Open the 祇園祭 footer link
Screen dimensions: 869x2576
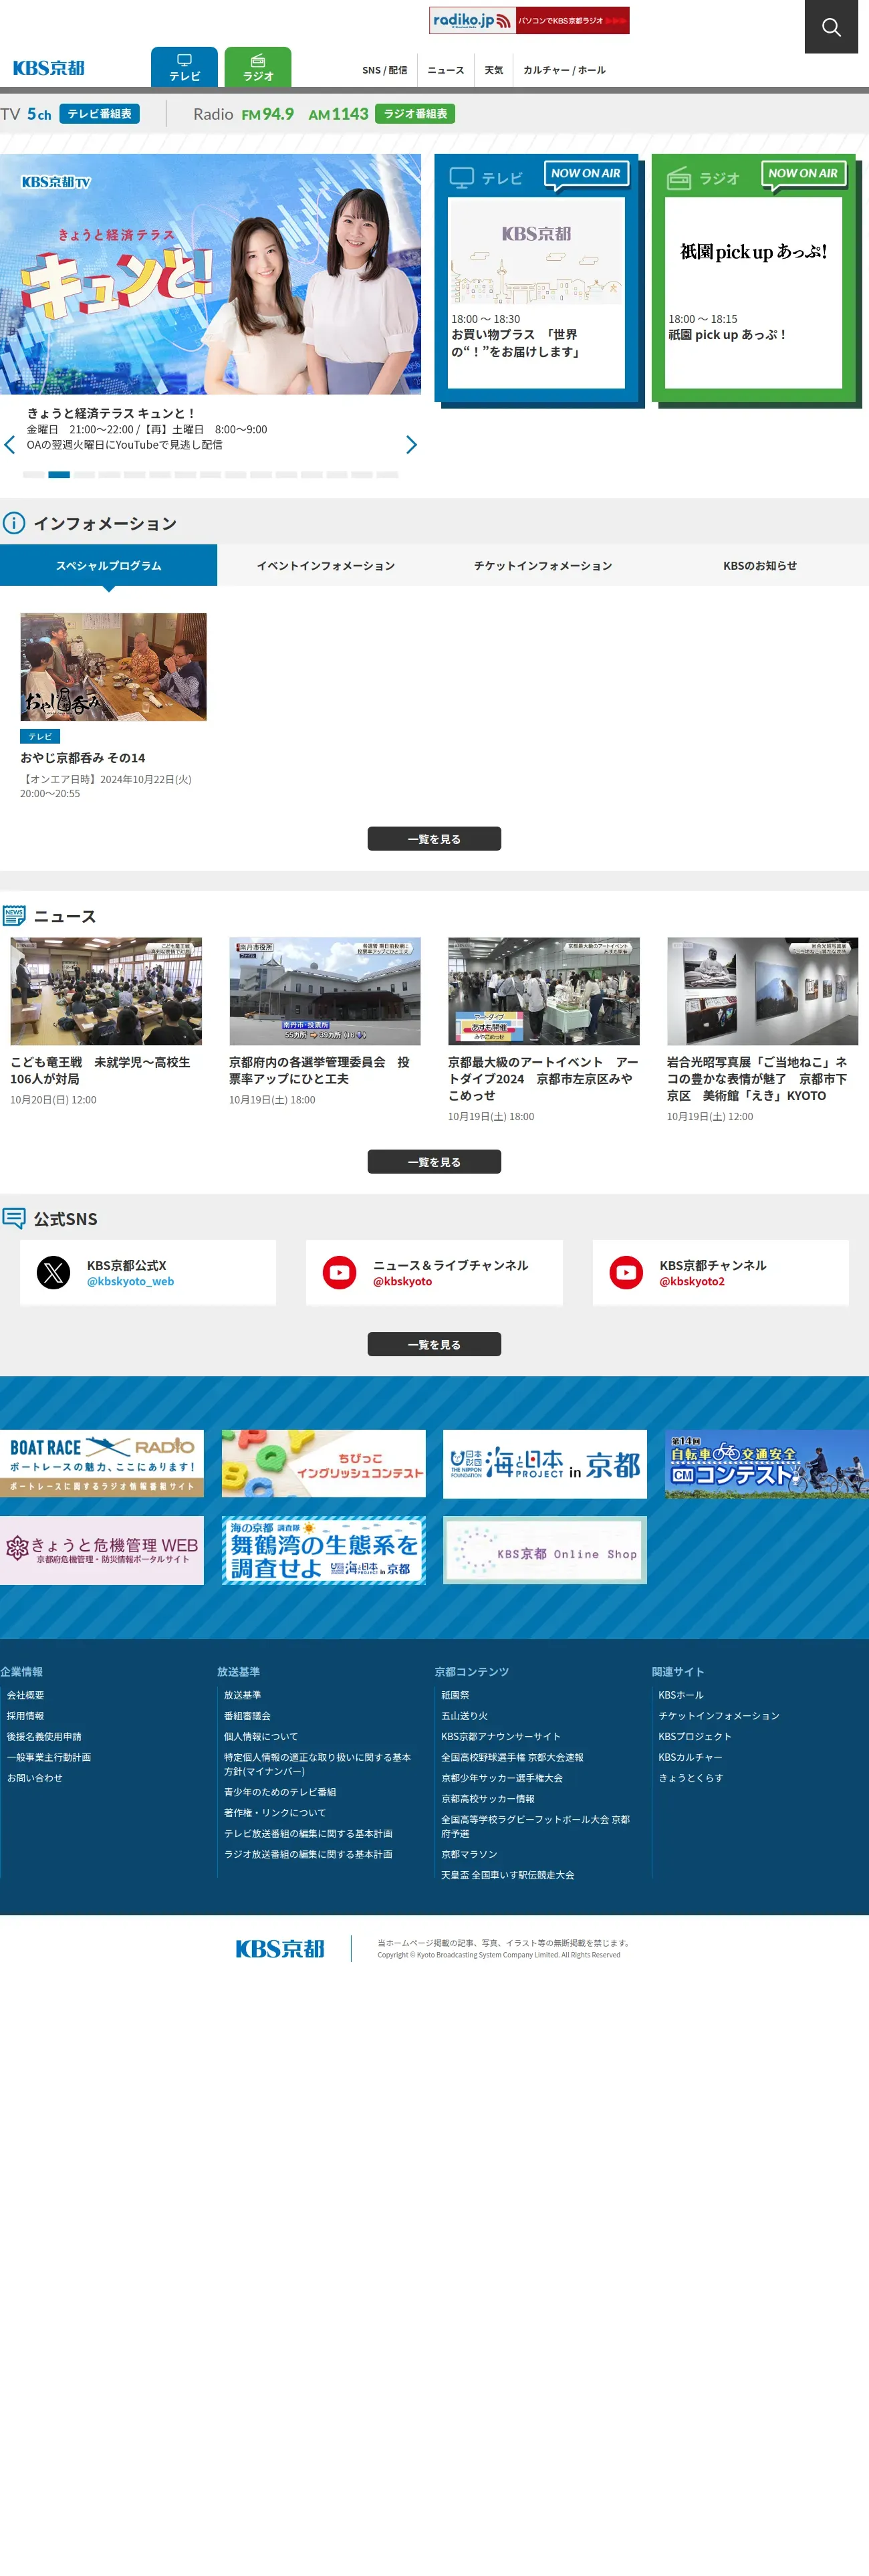point(456,1695)
